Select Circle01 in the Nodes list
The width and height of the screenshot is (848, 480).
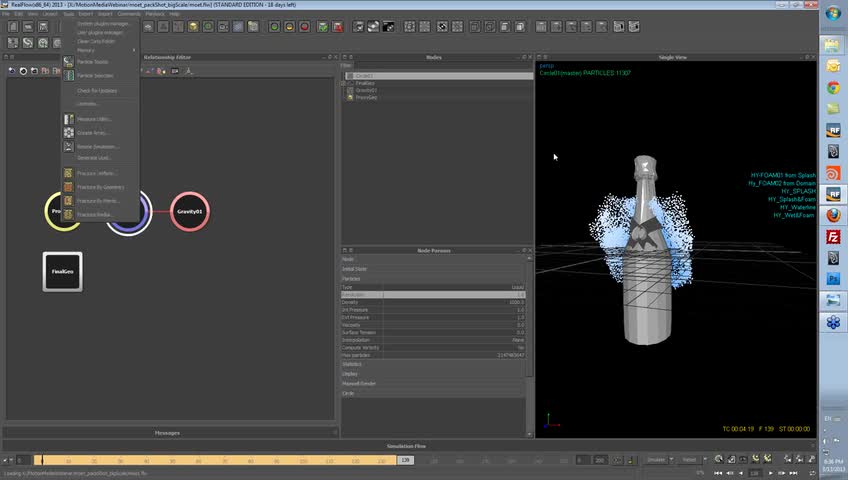364,76
